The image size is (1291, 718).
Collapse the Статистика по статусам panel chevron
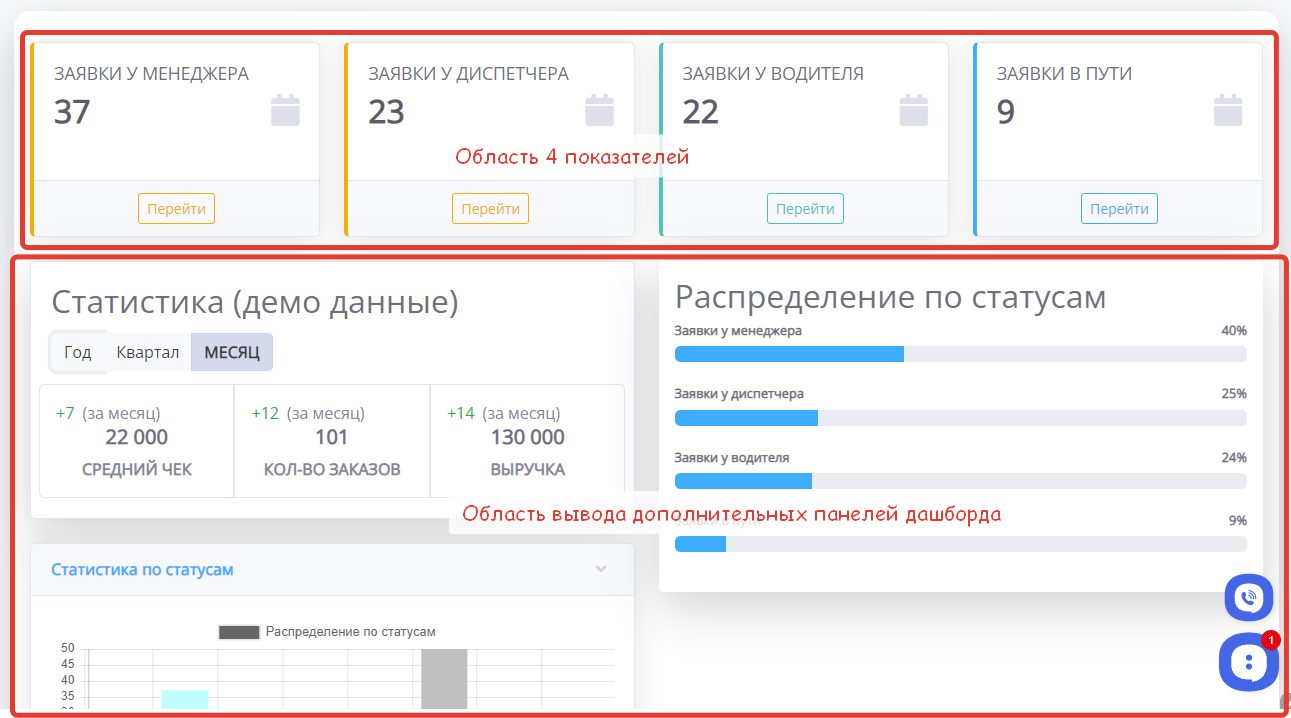[601, 569]
